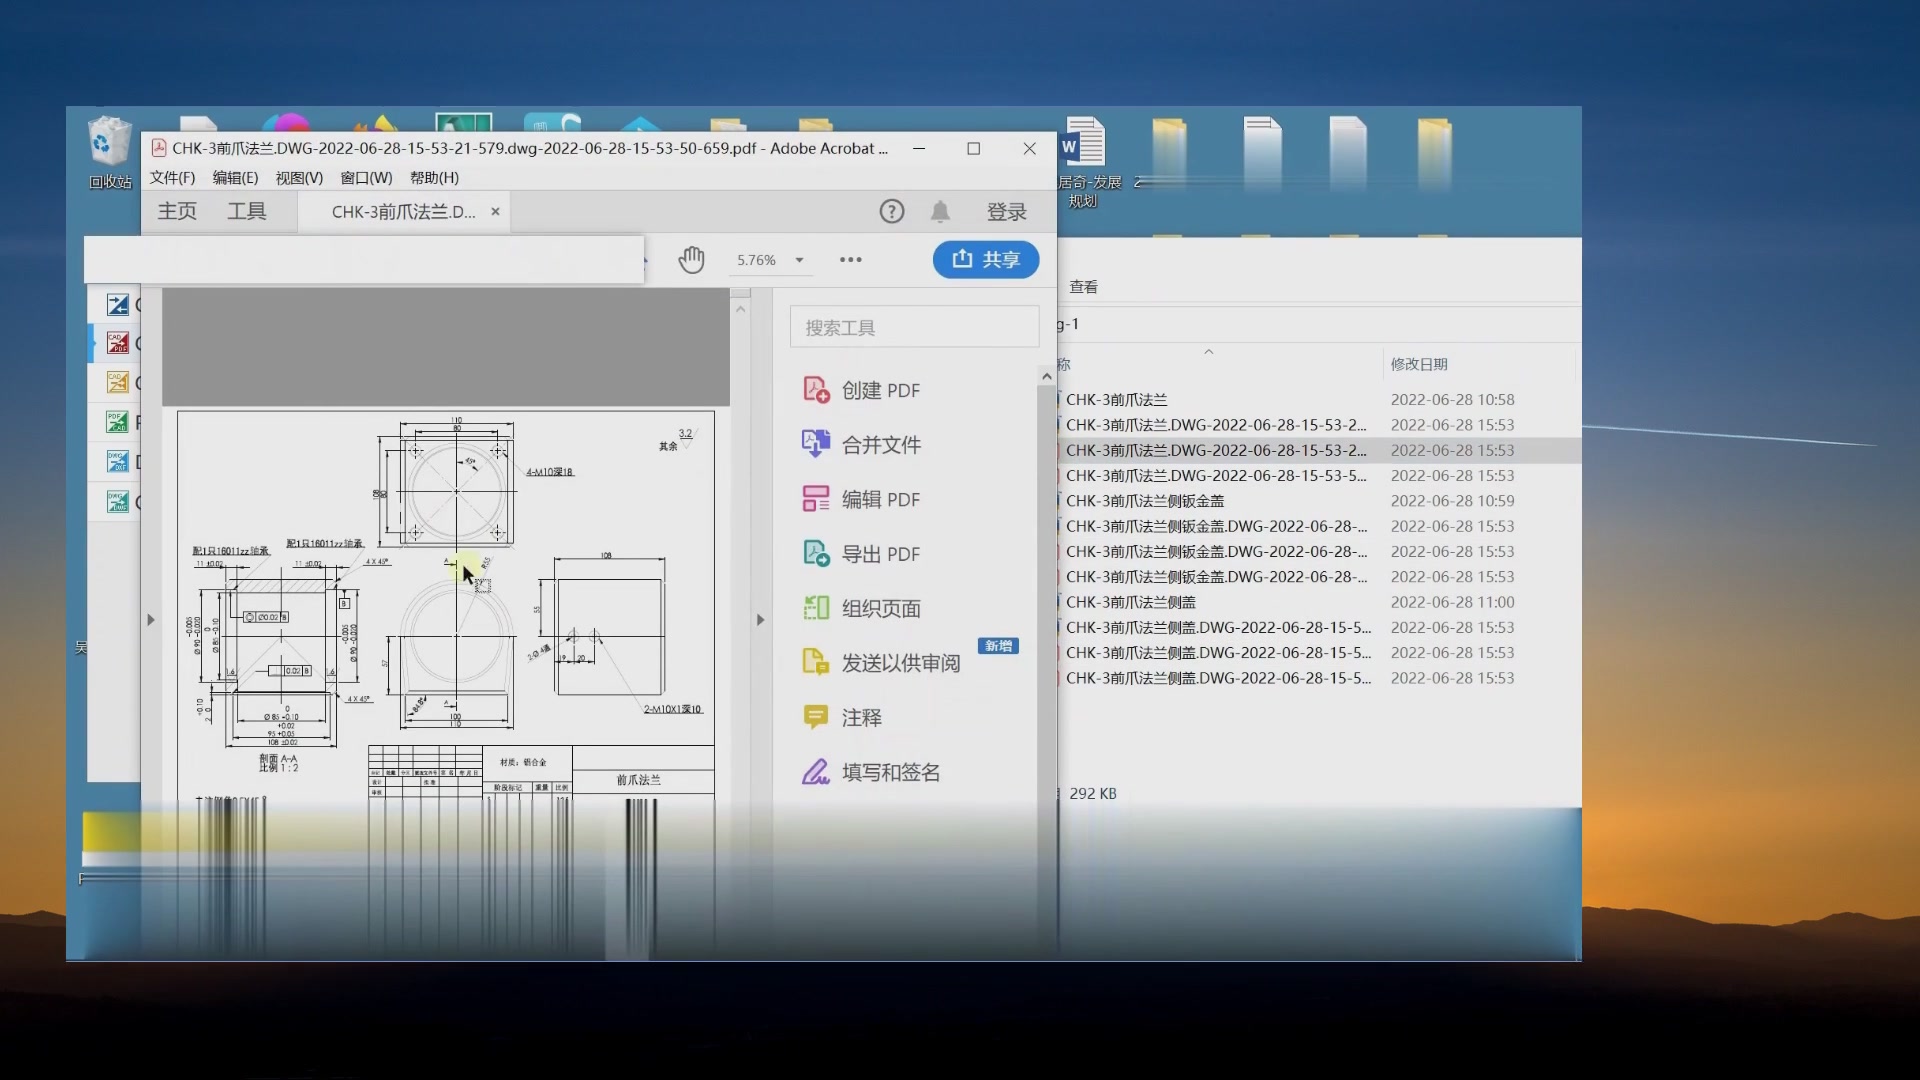Click the 2022-06-28 10:59 date cell
The width and height of the screenshot is (1920, 1080).
click(1452, 501)
